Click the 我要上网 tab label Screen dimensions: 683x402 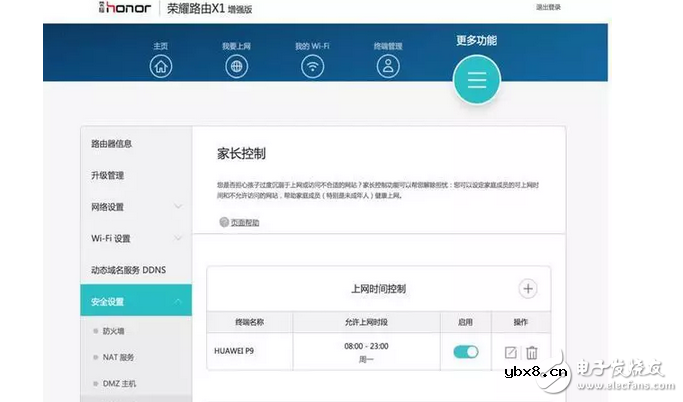point(237,46)
